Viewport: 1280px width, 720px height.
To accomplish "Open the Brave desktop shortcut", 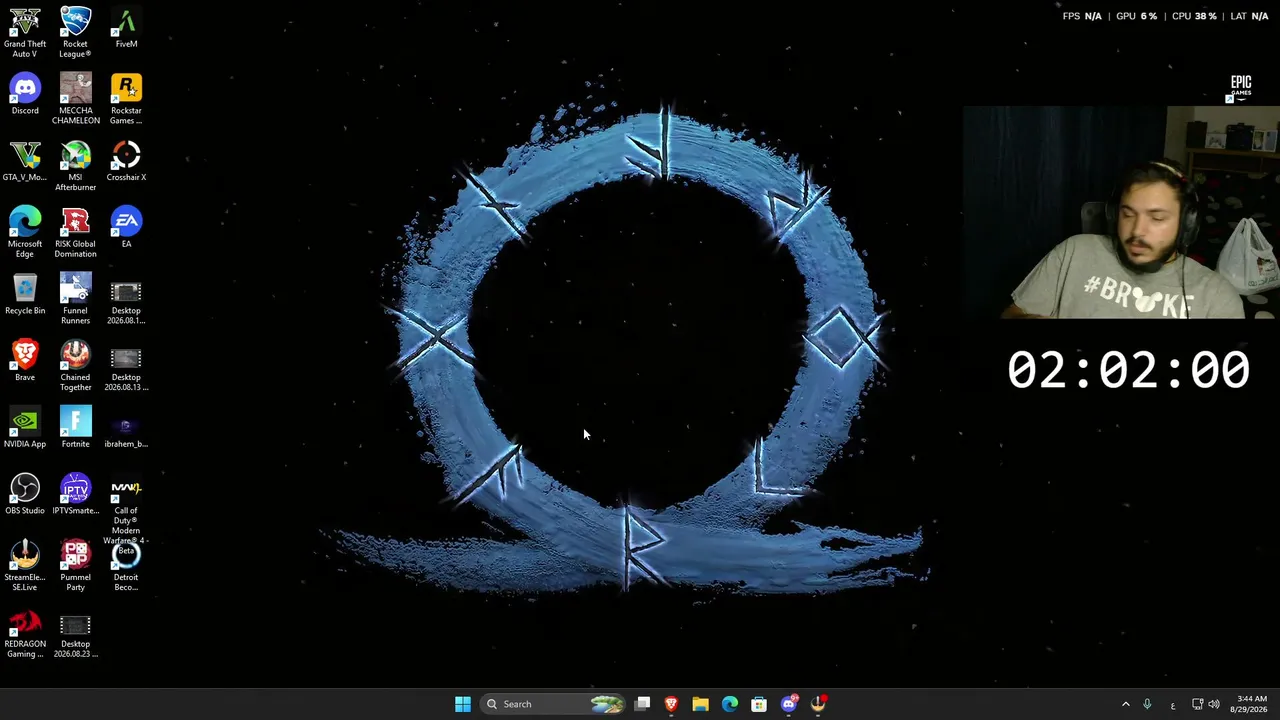I will click(25, 361).
